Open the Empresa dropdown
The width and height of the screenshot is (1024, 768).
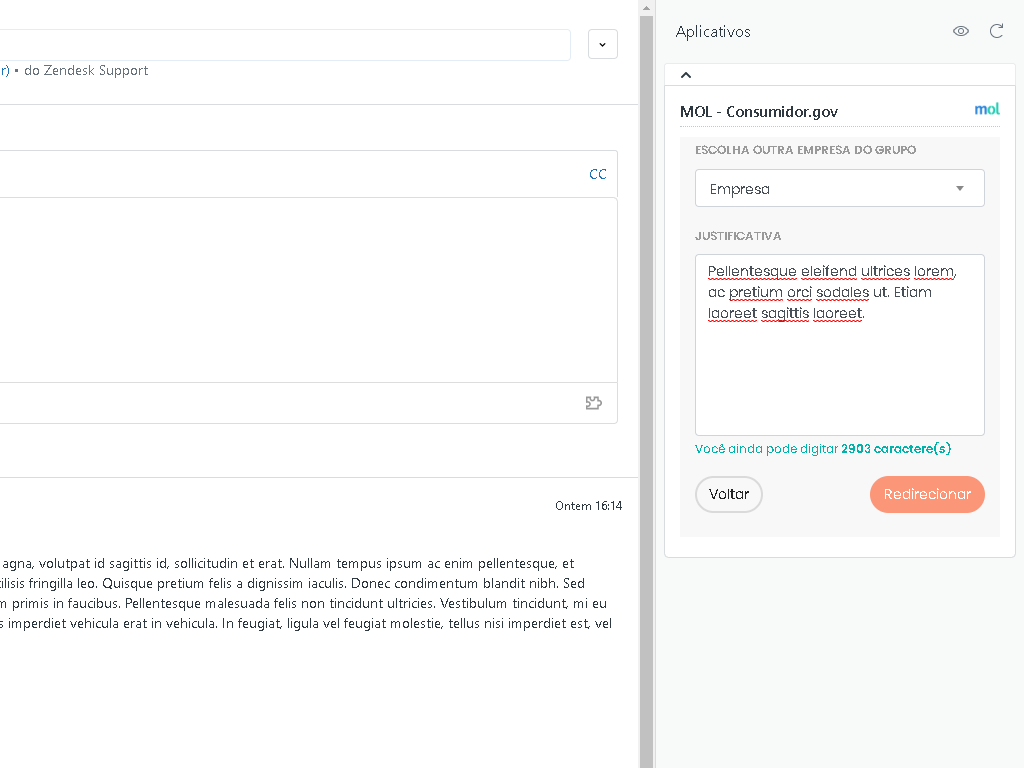point(839,188)
